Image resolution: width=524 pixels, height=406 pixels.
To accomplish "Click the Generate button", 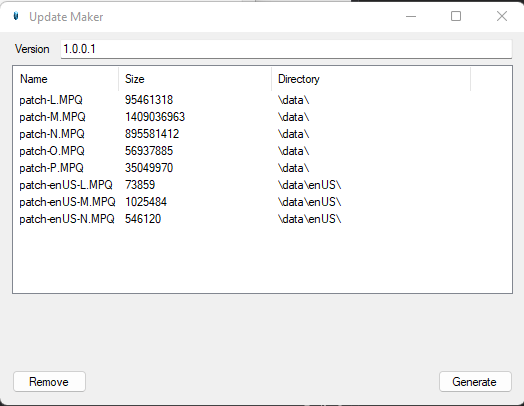I will tap(475, 382).
